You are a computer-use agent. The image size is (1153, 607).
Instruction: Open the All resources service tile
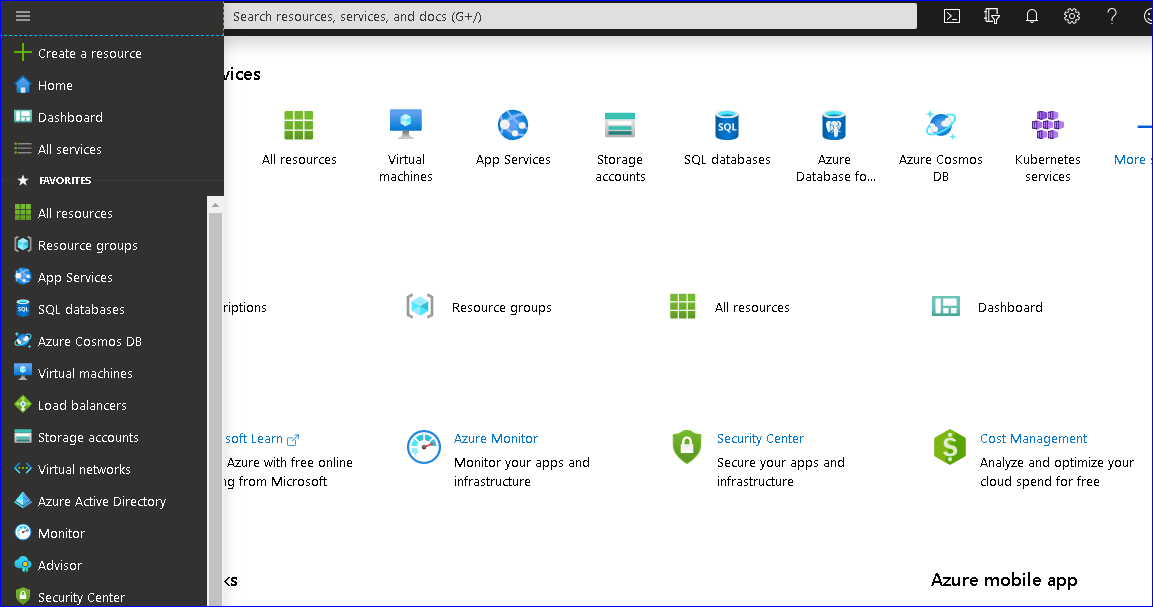click(x=299, y=138)
